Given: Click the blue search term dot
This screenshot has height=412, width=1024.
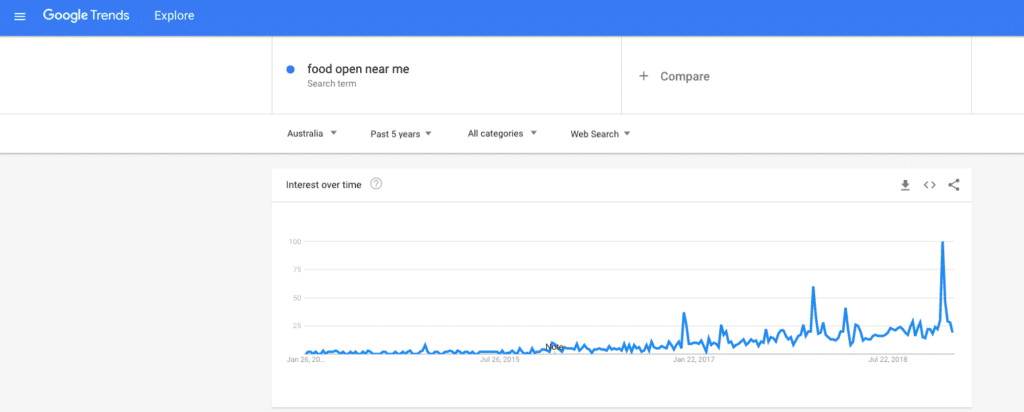Looking at the screenshot, I should tap(290, 69).
